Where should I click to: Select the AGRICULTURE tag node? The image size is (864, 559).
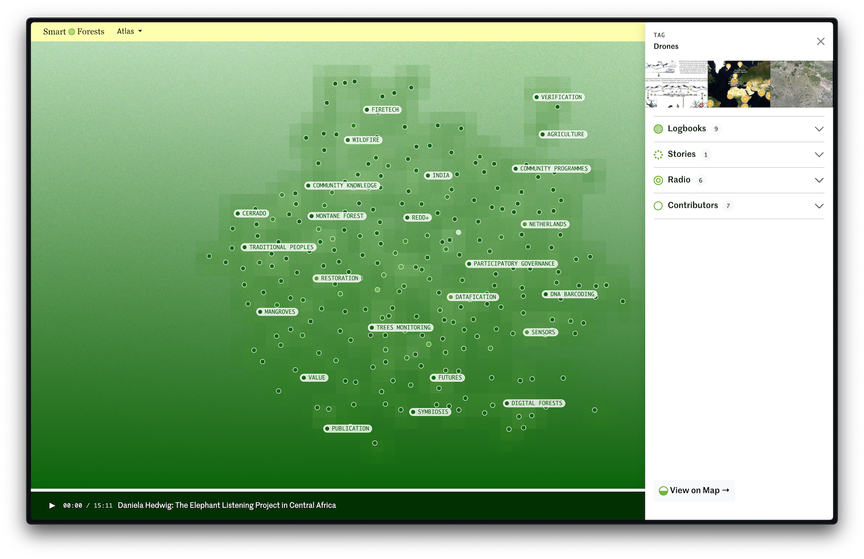click(x=563, y=135)
